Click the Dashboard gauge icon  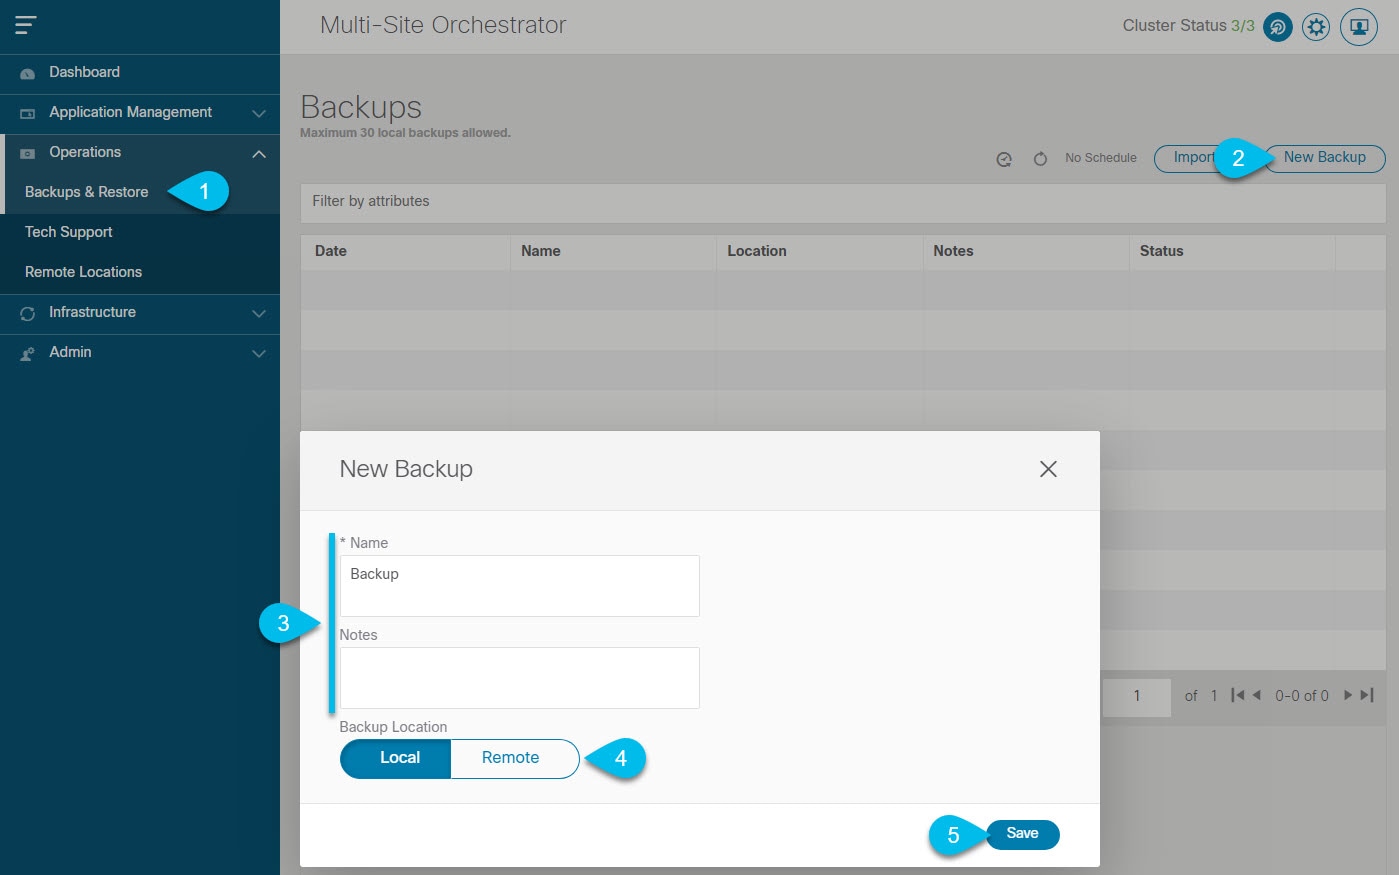pos(28,73)
